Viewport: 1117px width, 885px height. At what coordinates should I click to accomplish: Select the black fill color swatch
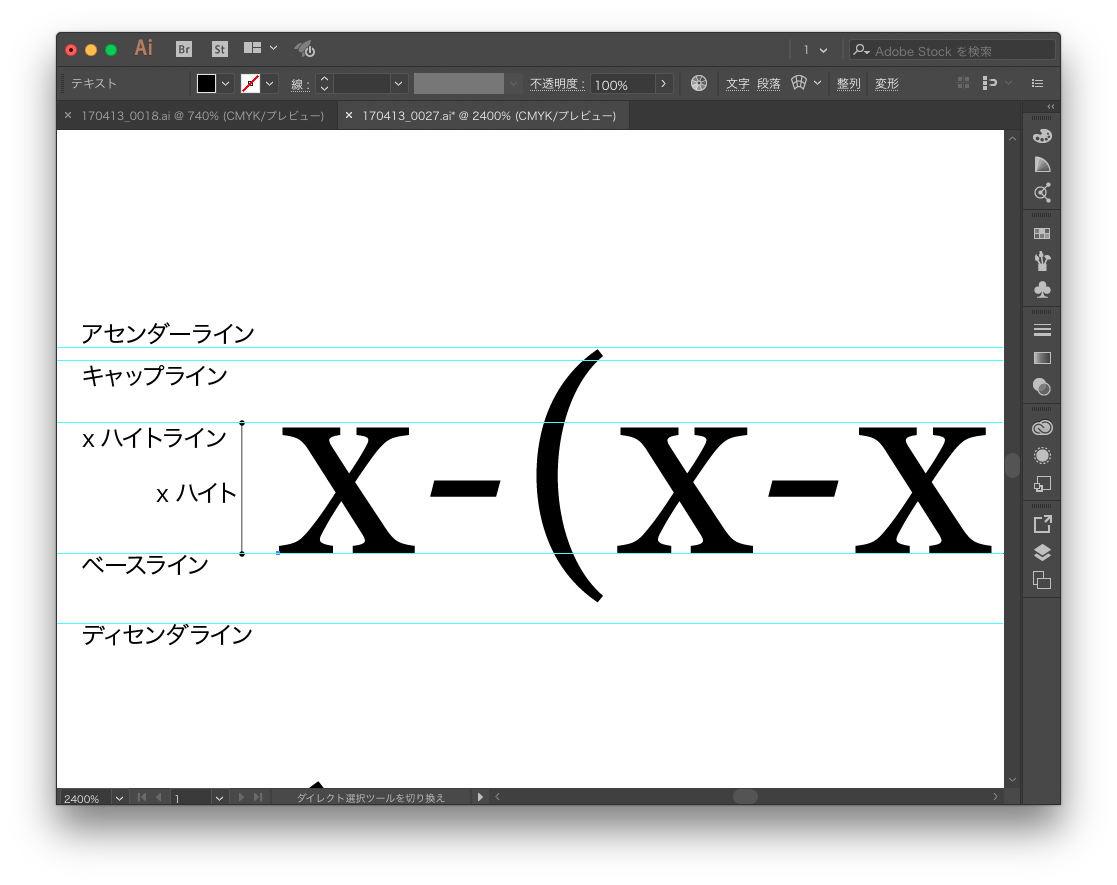click(x=207, y=83)
